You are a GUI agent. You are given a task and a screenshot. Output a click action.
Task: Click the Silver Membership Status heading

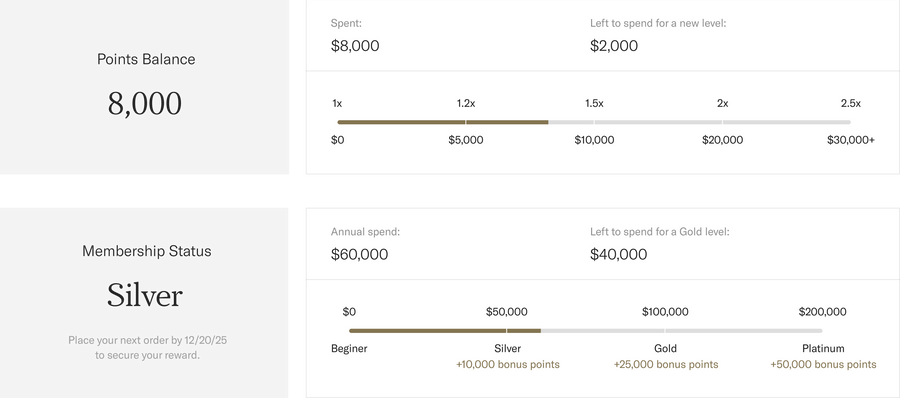(x=145, y=296)
